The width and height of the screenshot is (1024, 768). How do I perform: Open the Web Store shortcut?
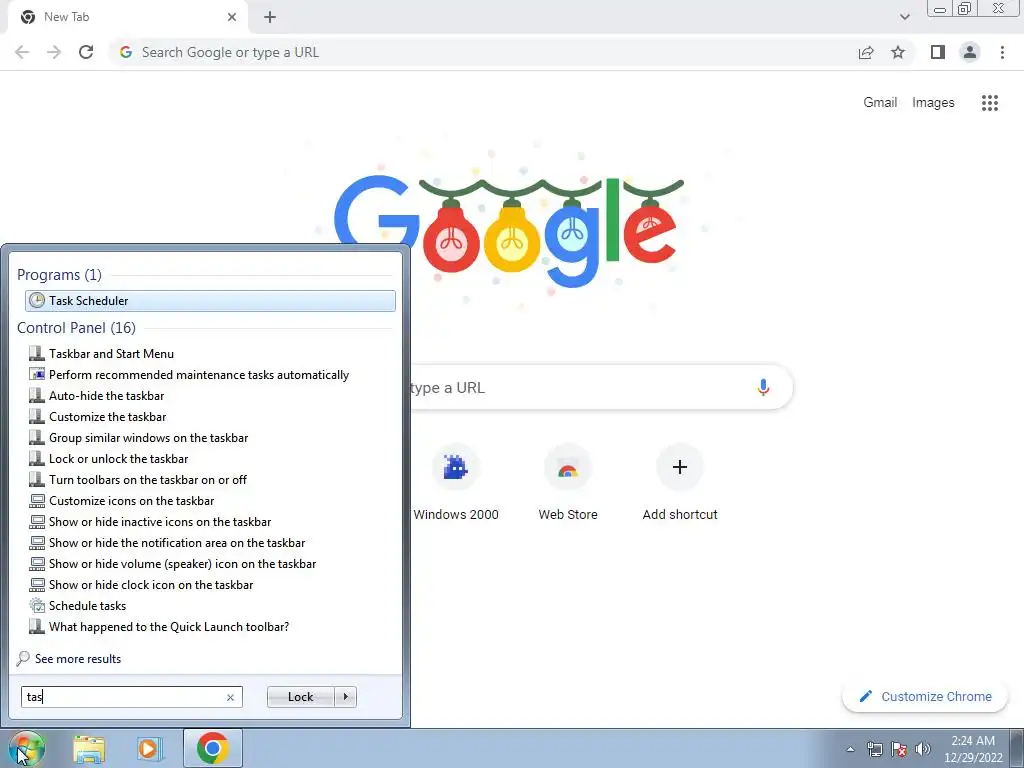(568, 482)
